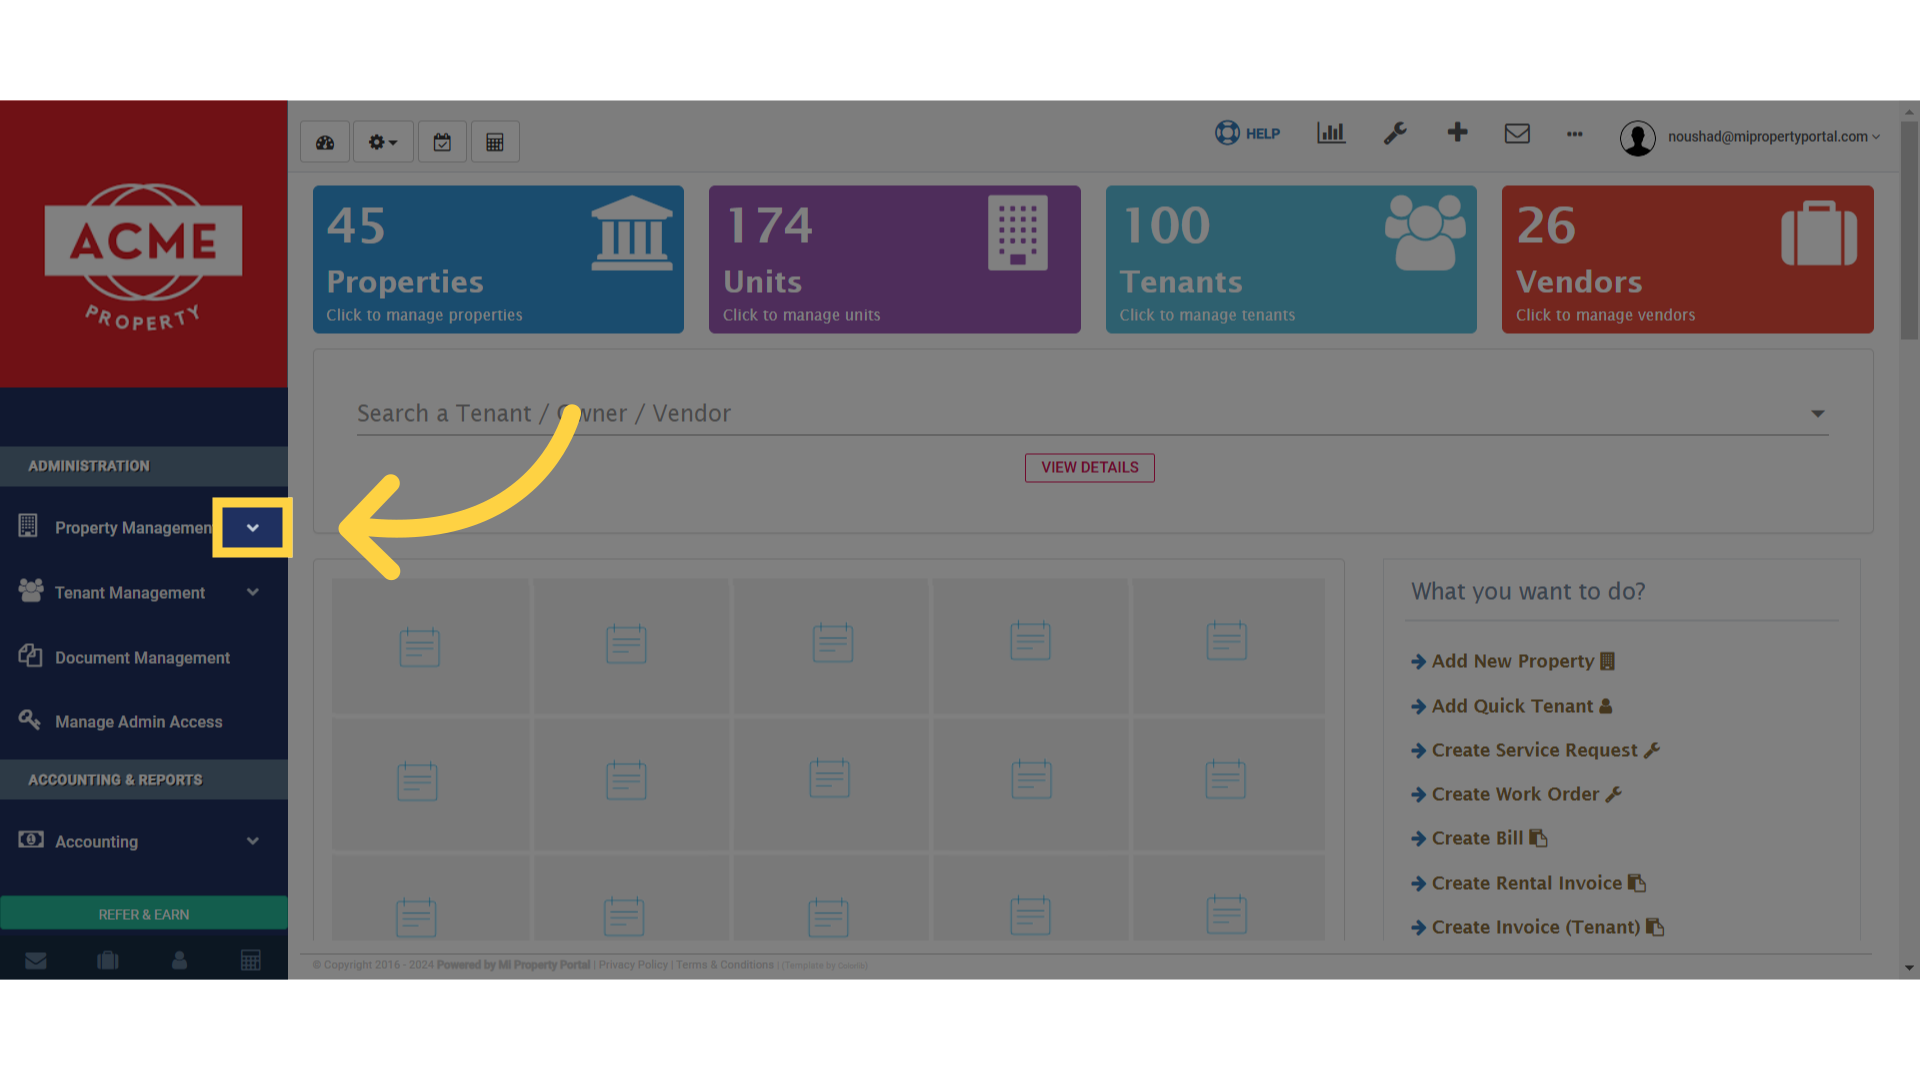Open Document Management in sidebar
The height and width of the screenshot is (1080, 1920).
pyautogui.click(x=144, y=658)
